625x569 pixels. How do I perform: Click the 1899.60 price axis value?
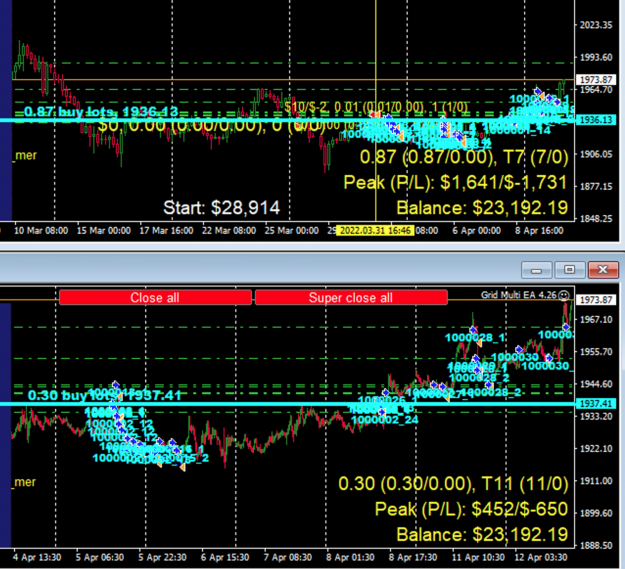596,513
